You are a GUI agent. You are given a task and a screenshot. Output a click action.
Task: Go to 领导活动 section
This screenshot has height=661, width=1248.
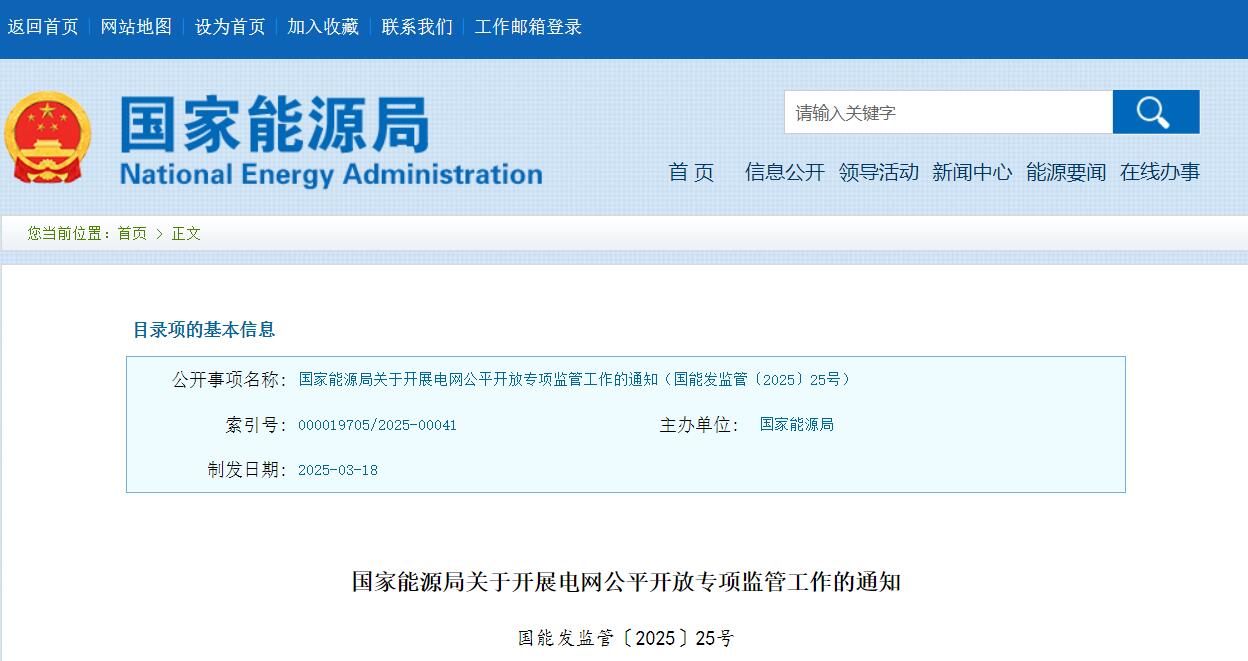878,172
